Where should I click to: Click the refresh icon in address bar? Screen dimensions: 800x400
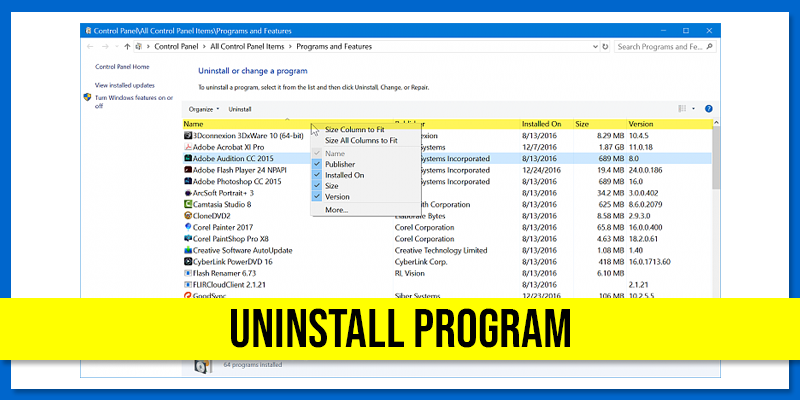point(605,46)
